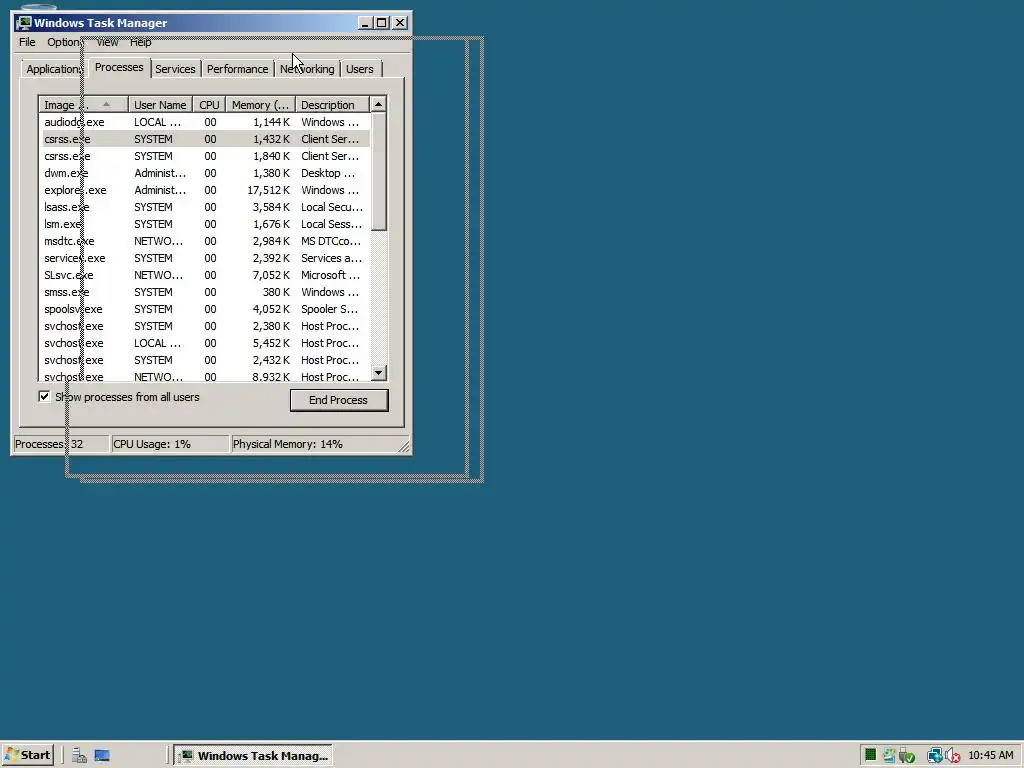This screenshot has width=1024, height=768.
Task: Switch to the Applications tab
Action: pyautogui.click(x=54, y=69)
